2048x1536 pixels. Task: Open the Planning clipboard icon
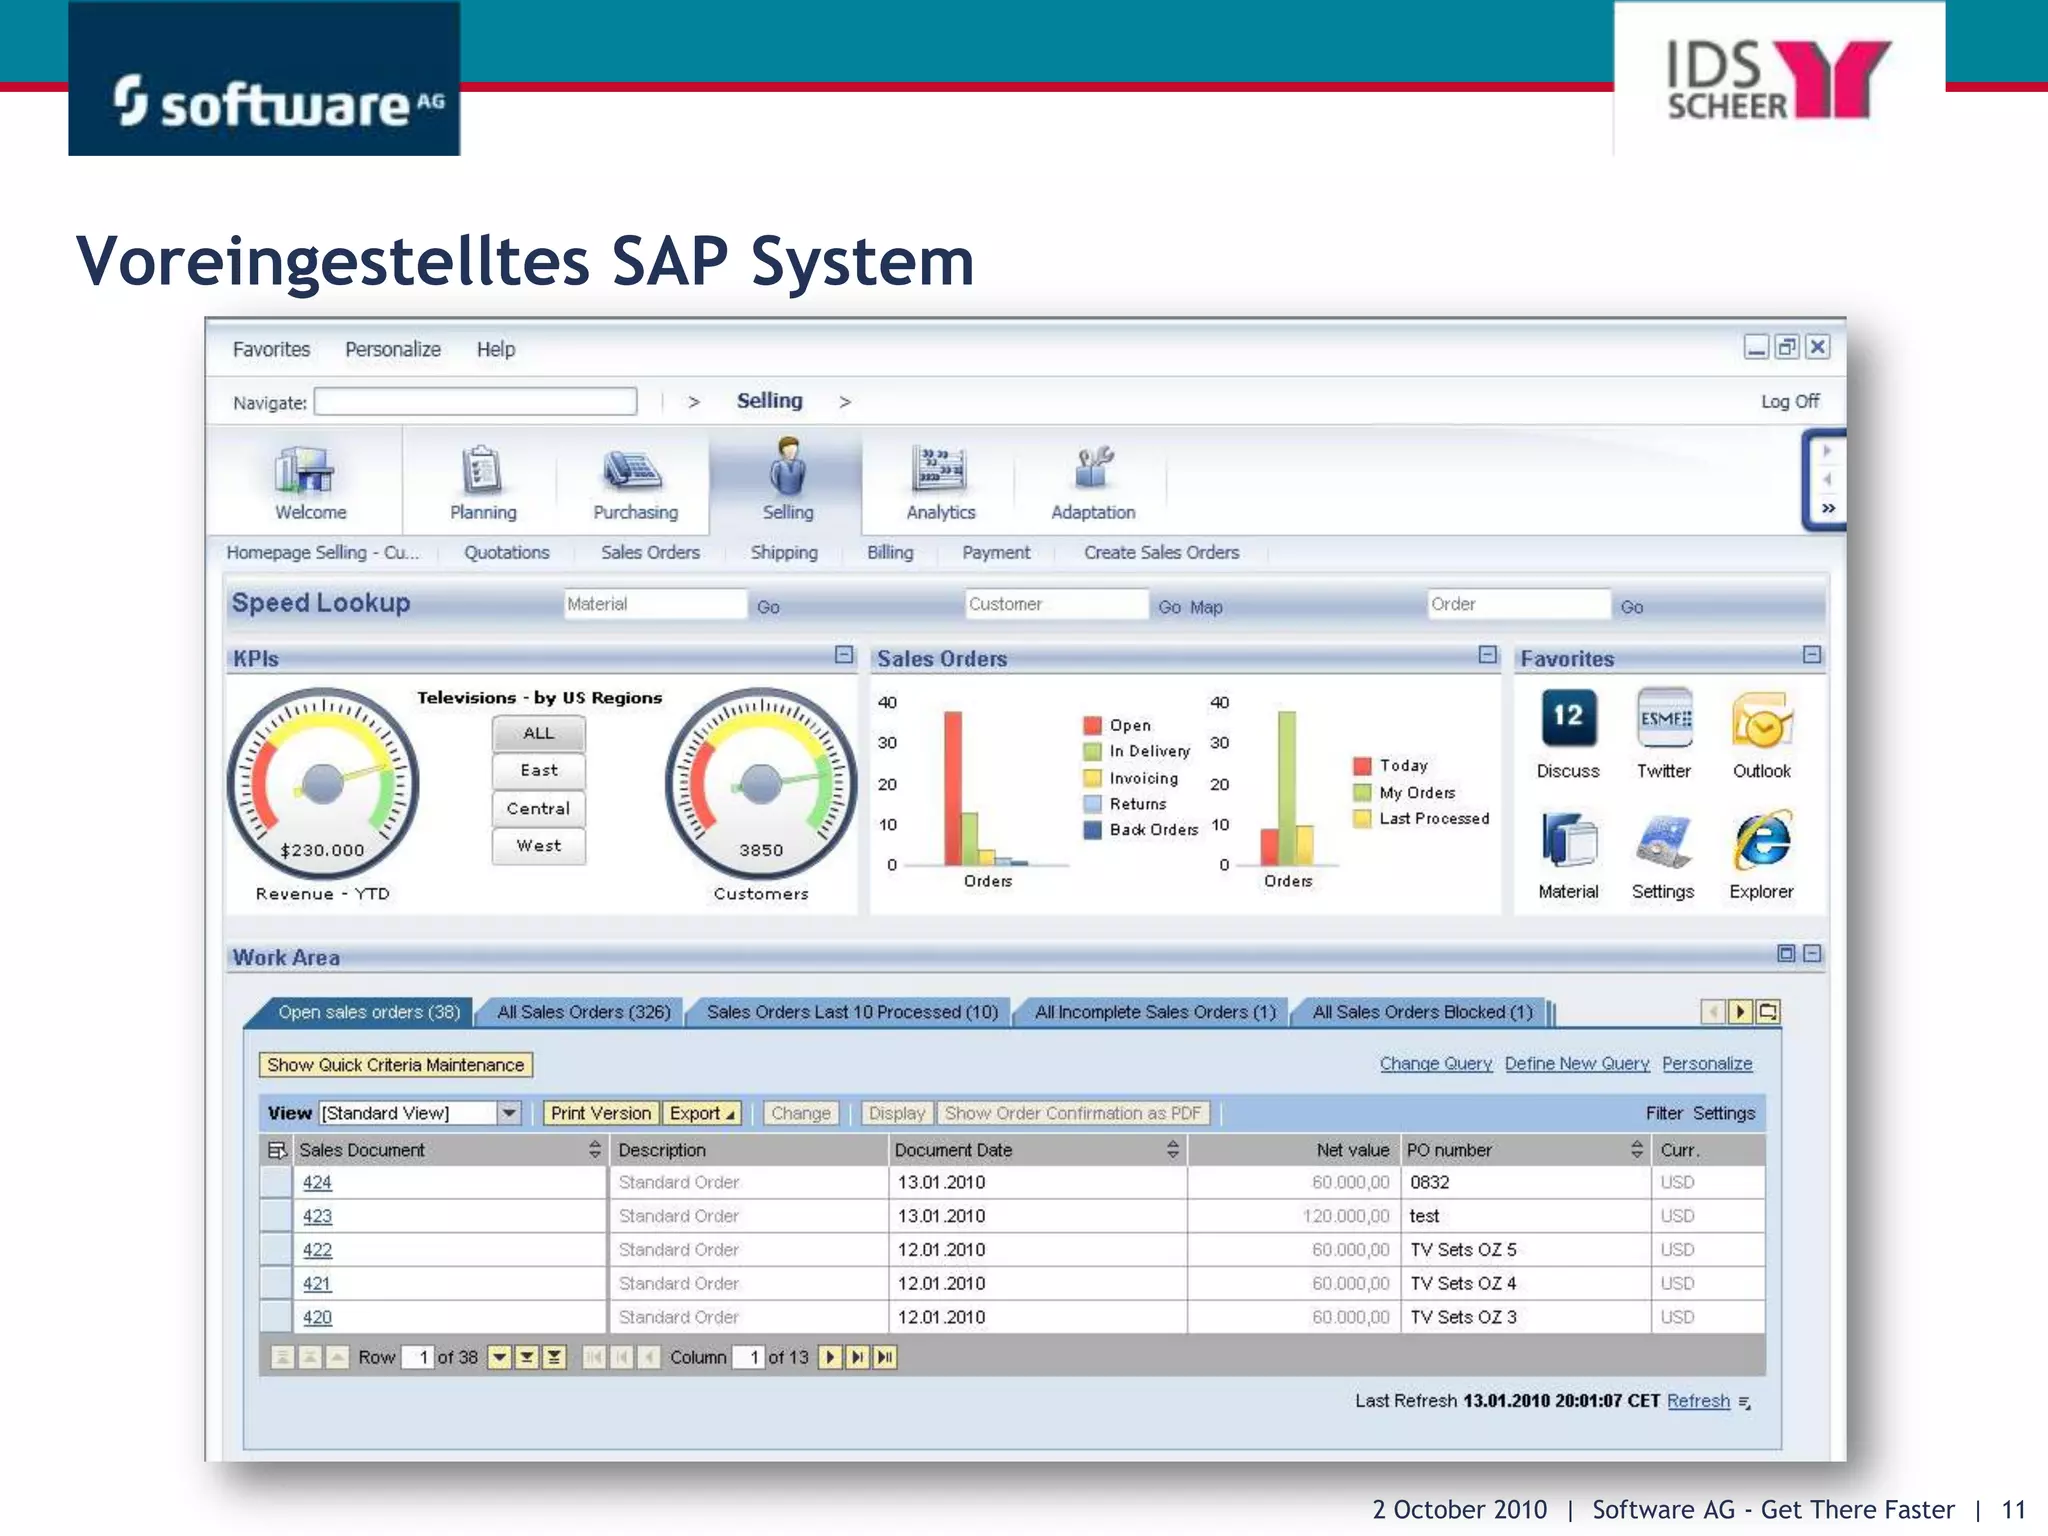coord(482,470)
